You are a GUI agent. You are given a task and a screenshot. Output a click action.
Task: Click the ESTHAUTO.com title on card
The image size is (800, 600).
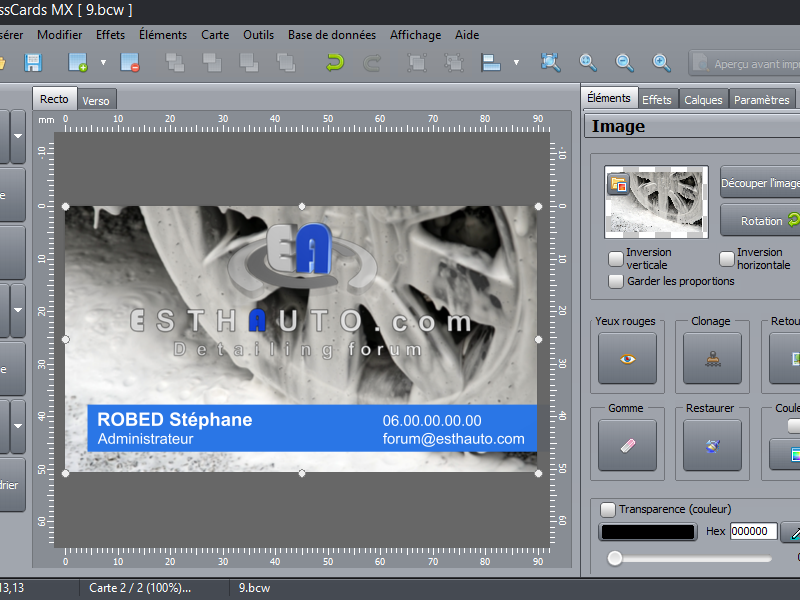301,321
